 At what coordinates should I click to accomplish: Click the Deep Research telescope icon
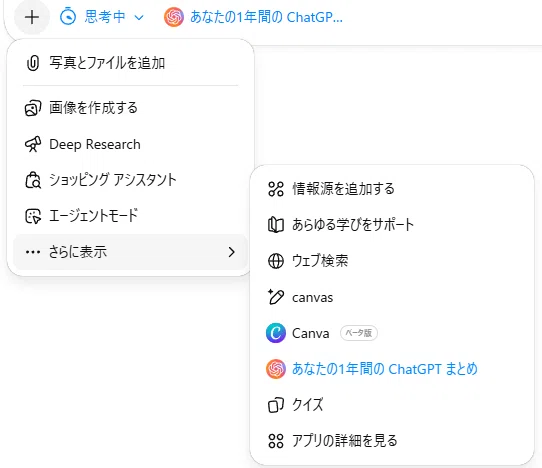click(x=33, y=144)
